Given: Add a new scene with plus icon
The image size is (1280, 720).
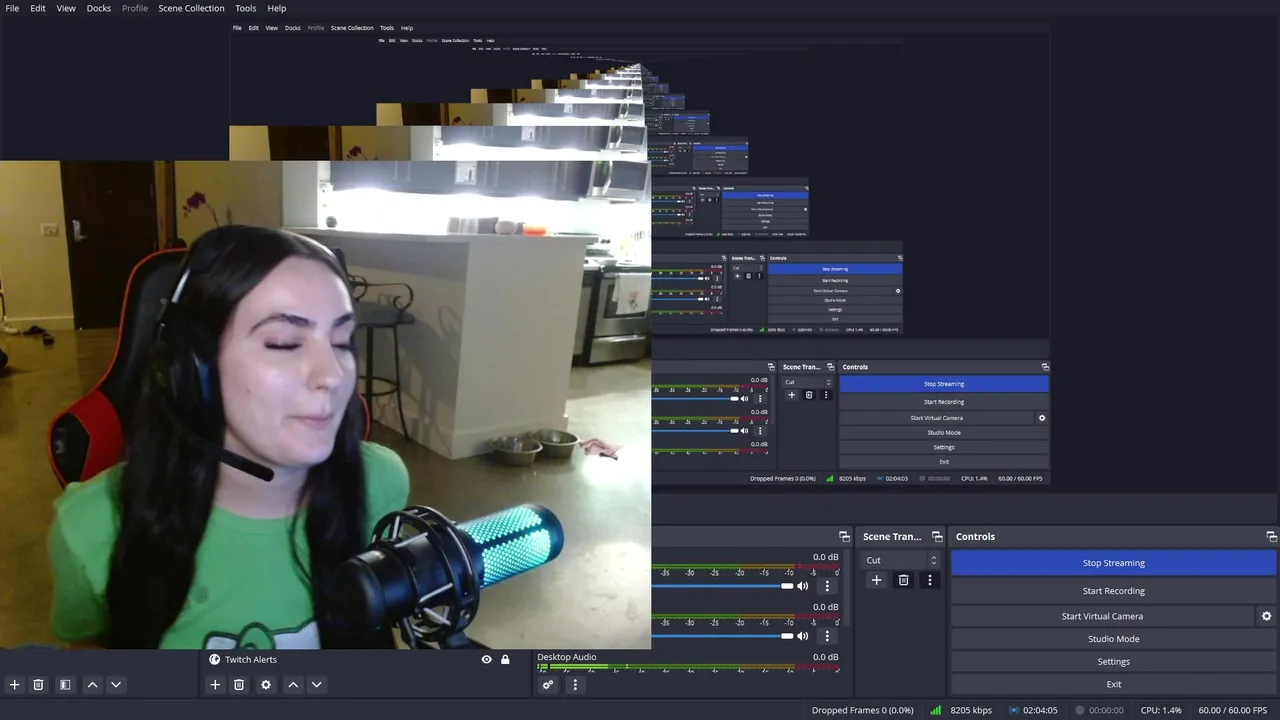Looking at the screenshot, I should (x=14, y=685).
